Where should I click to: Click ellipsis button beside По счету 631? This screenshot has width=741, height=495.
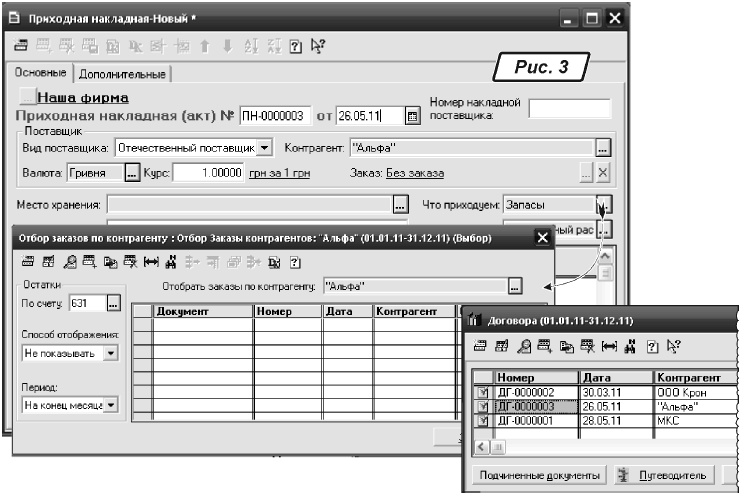point(113,301)
